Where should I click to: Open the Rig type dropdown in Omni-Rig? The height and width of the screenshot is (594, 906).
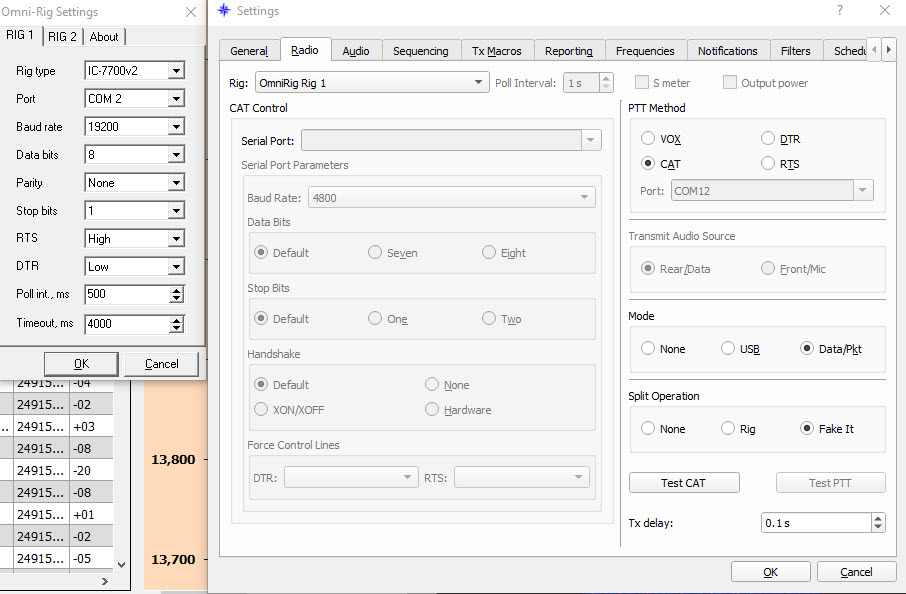(x=176, y=70)
